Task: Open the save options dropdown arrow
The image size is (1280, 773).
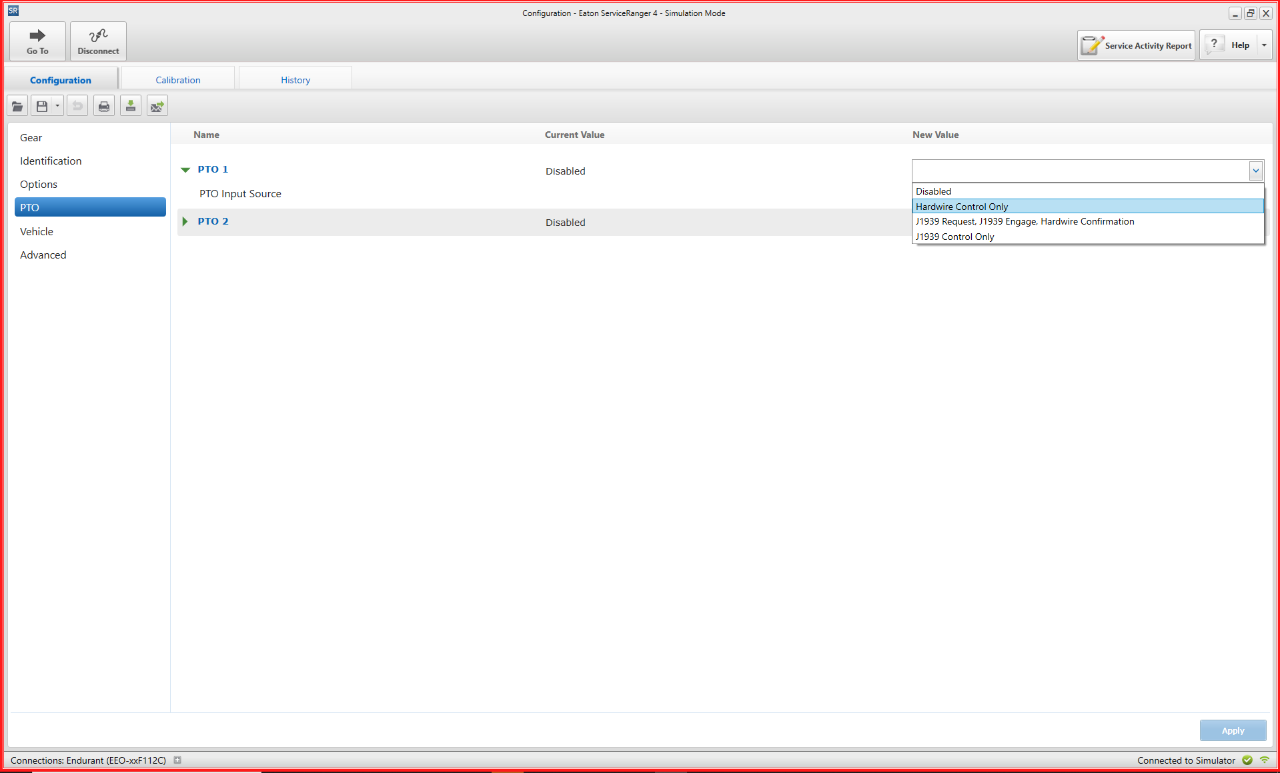Action: point(58,106)
